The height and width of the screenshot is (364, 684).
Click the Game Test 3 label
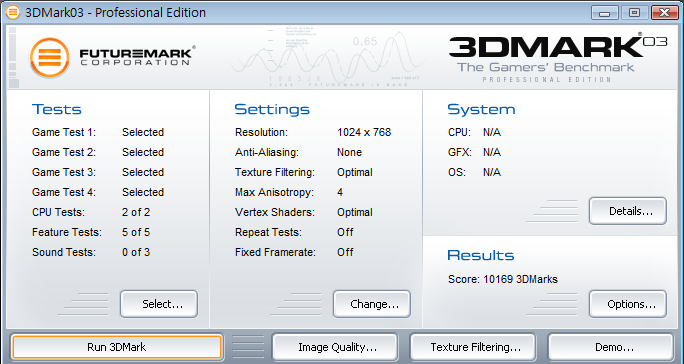(x=64, y=172)
